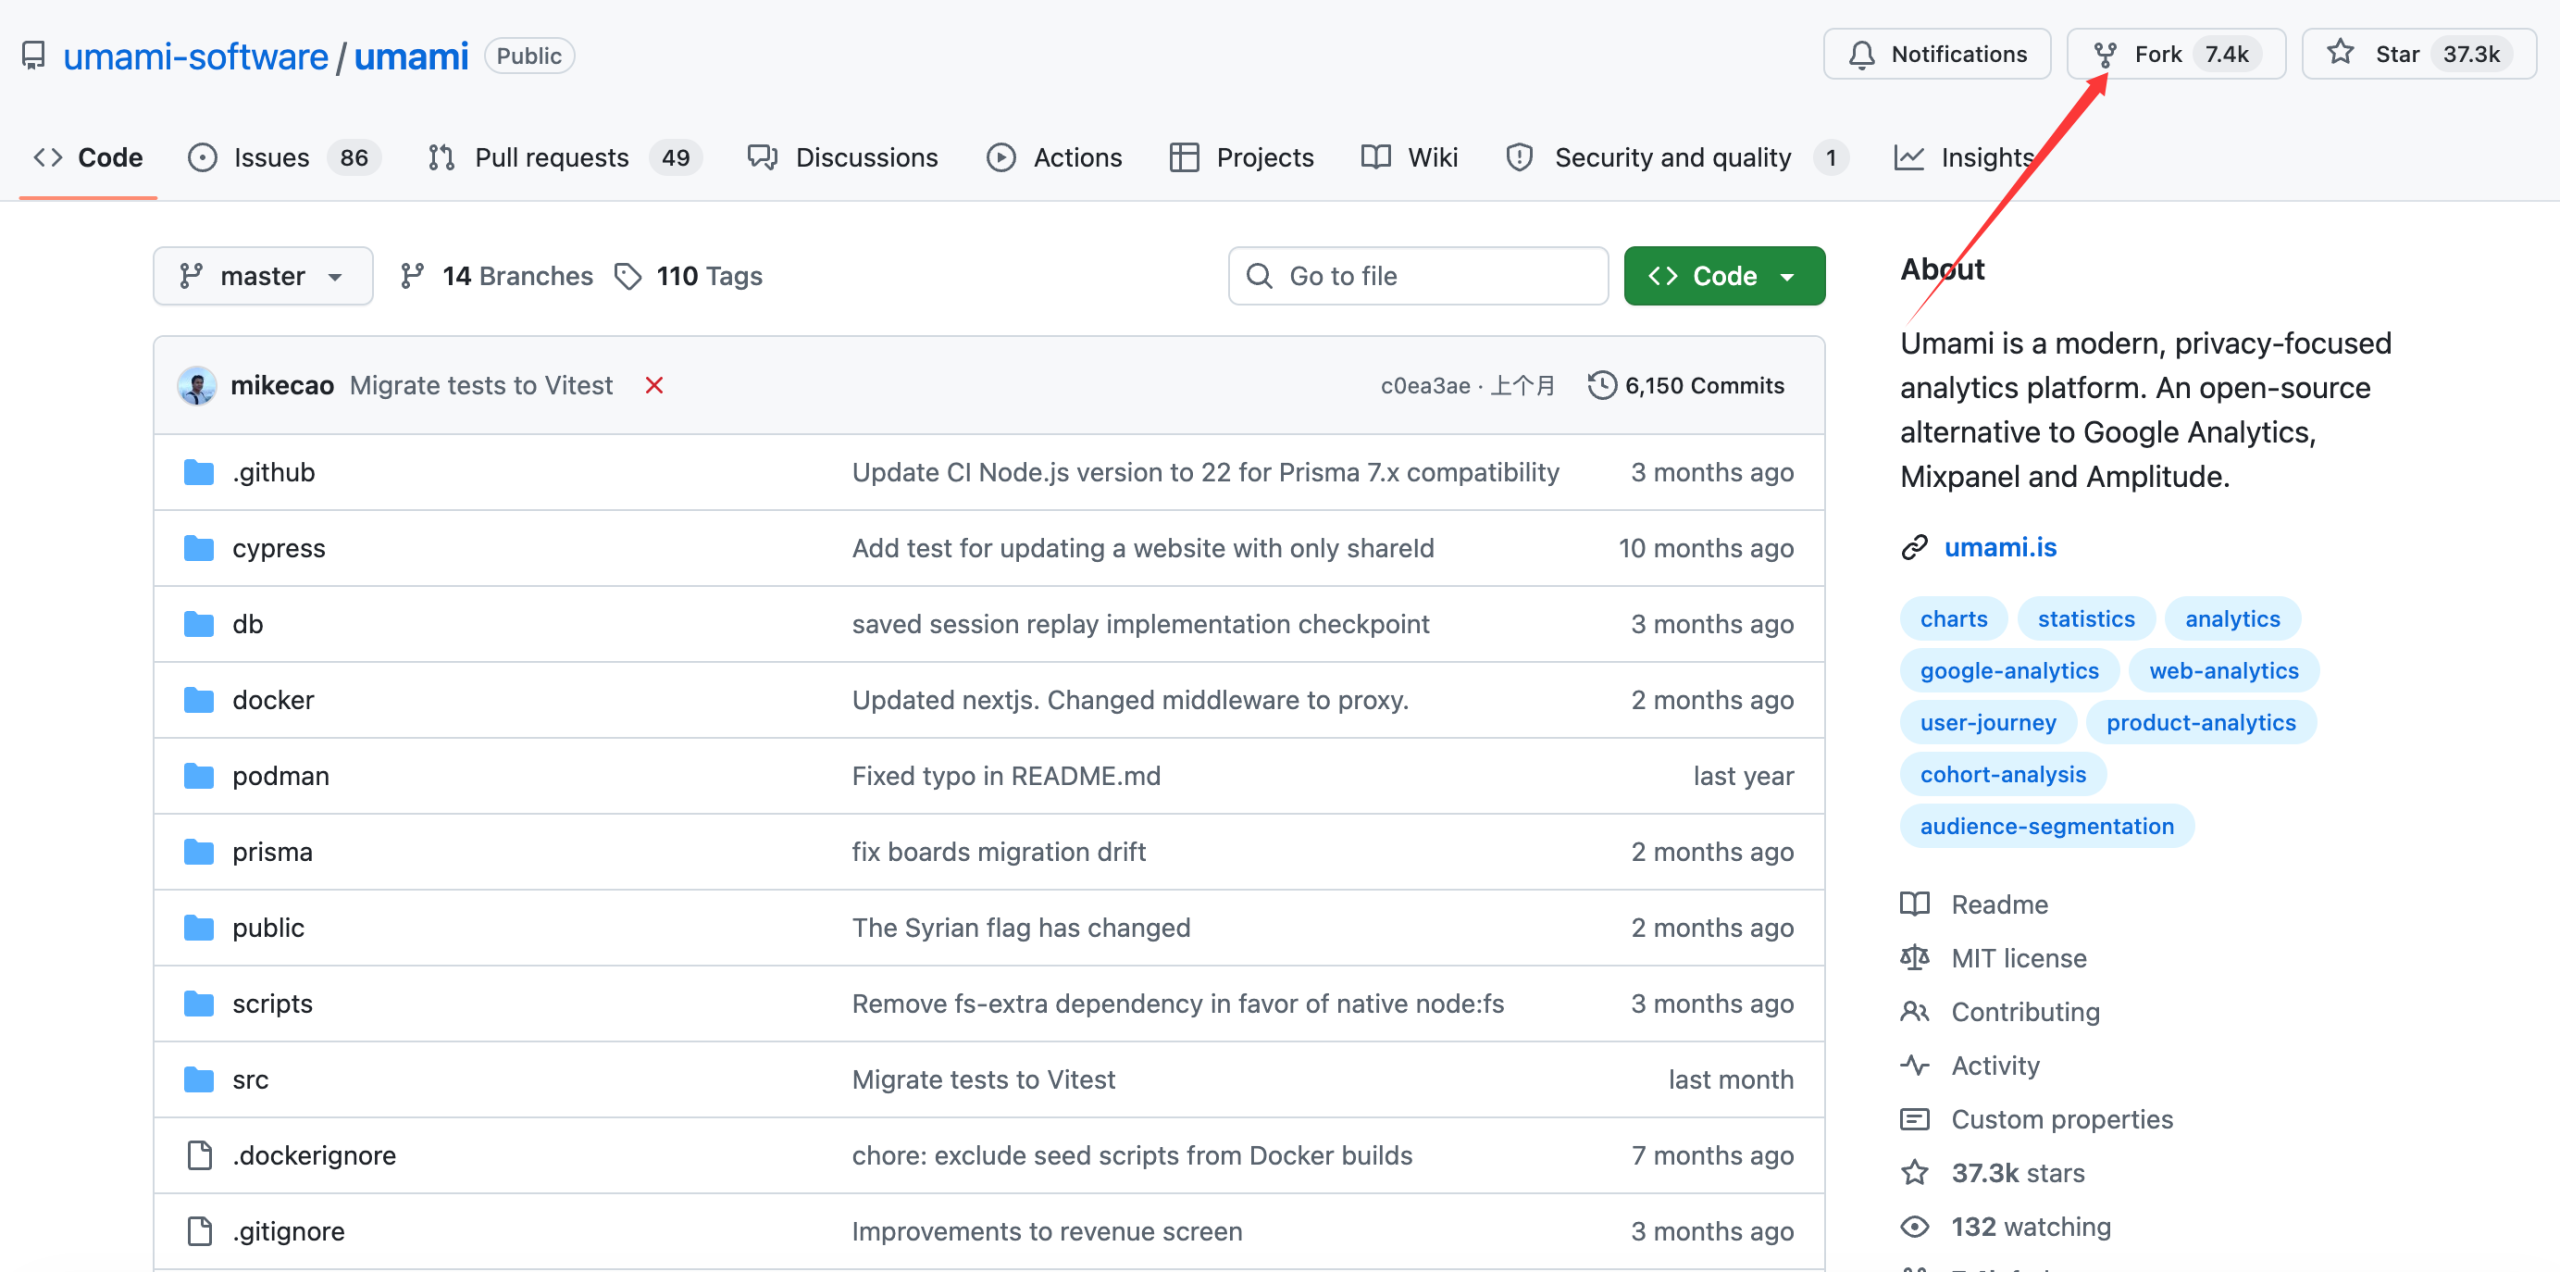Viewport: 2560px width, 1272px height.
Task: Switch to the Code tab
Action: (88, 158)
